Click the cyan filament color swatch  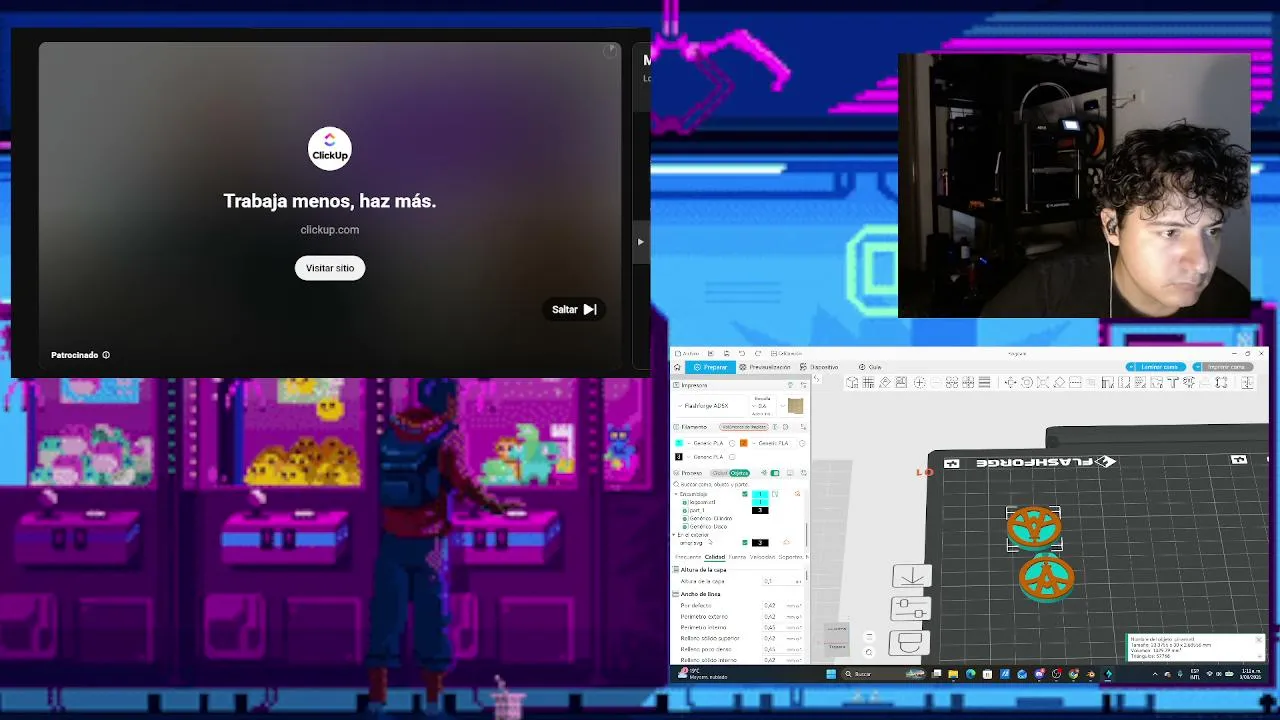click(679, 443)
